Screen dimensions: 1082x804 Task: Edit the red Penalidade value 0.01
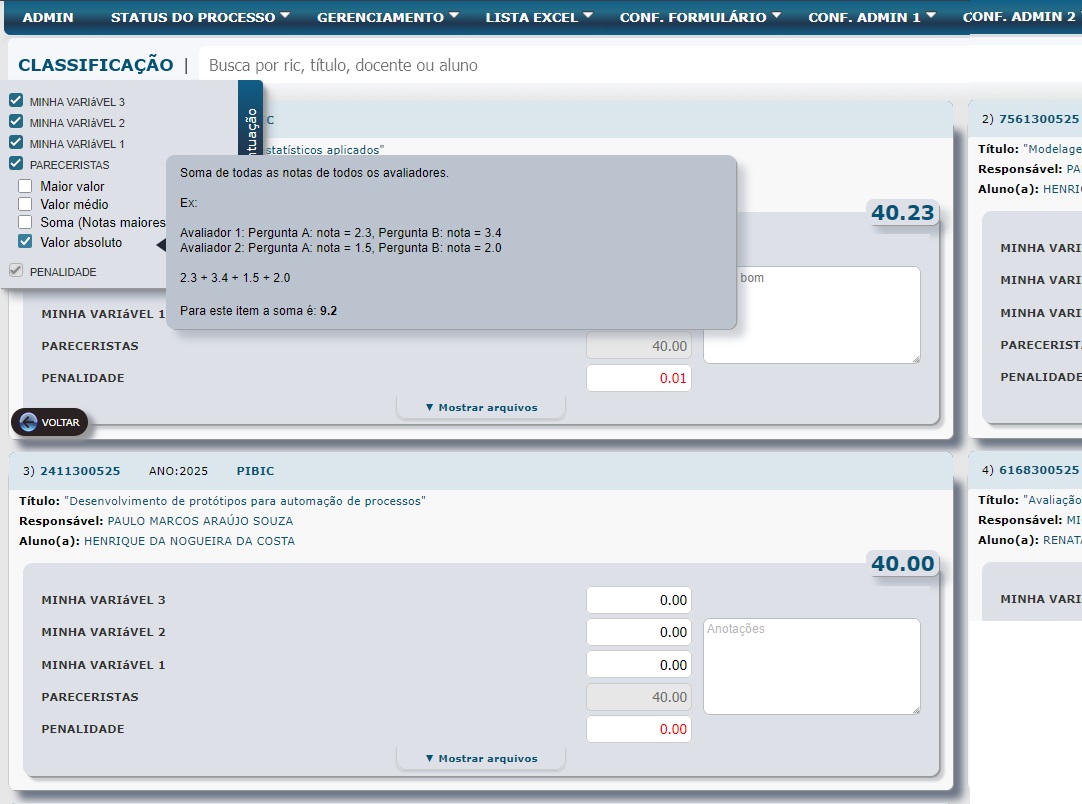tap(638, 378)
